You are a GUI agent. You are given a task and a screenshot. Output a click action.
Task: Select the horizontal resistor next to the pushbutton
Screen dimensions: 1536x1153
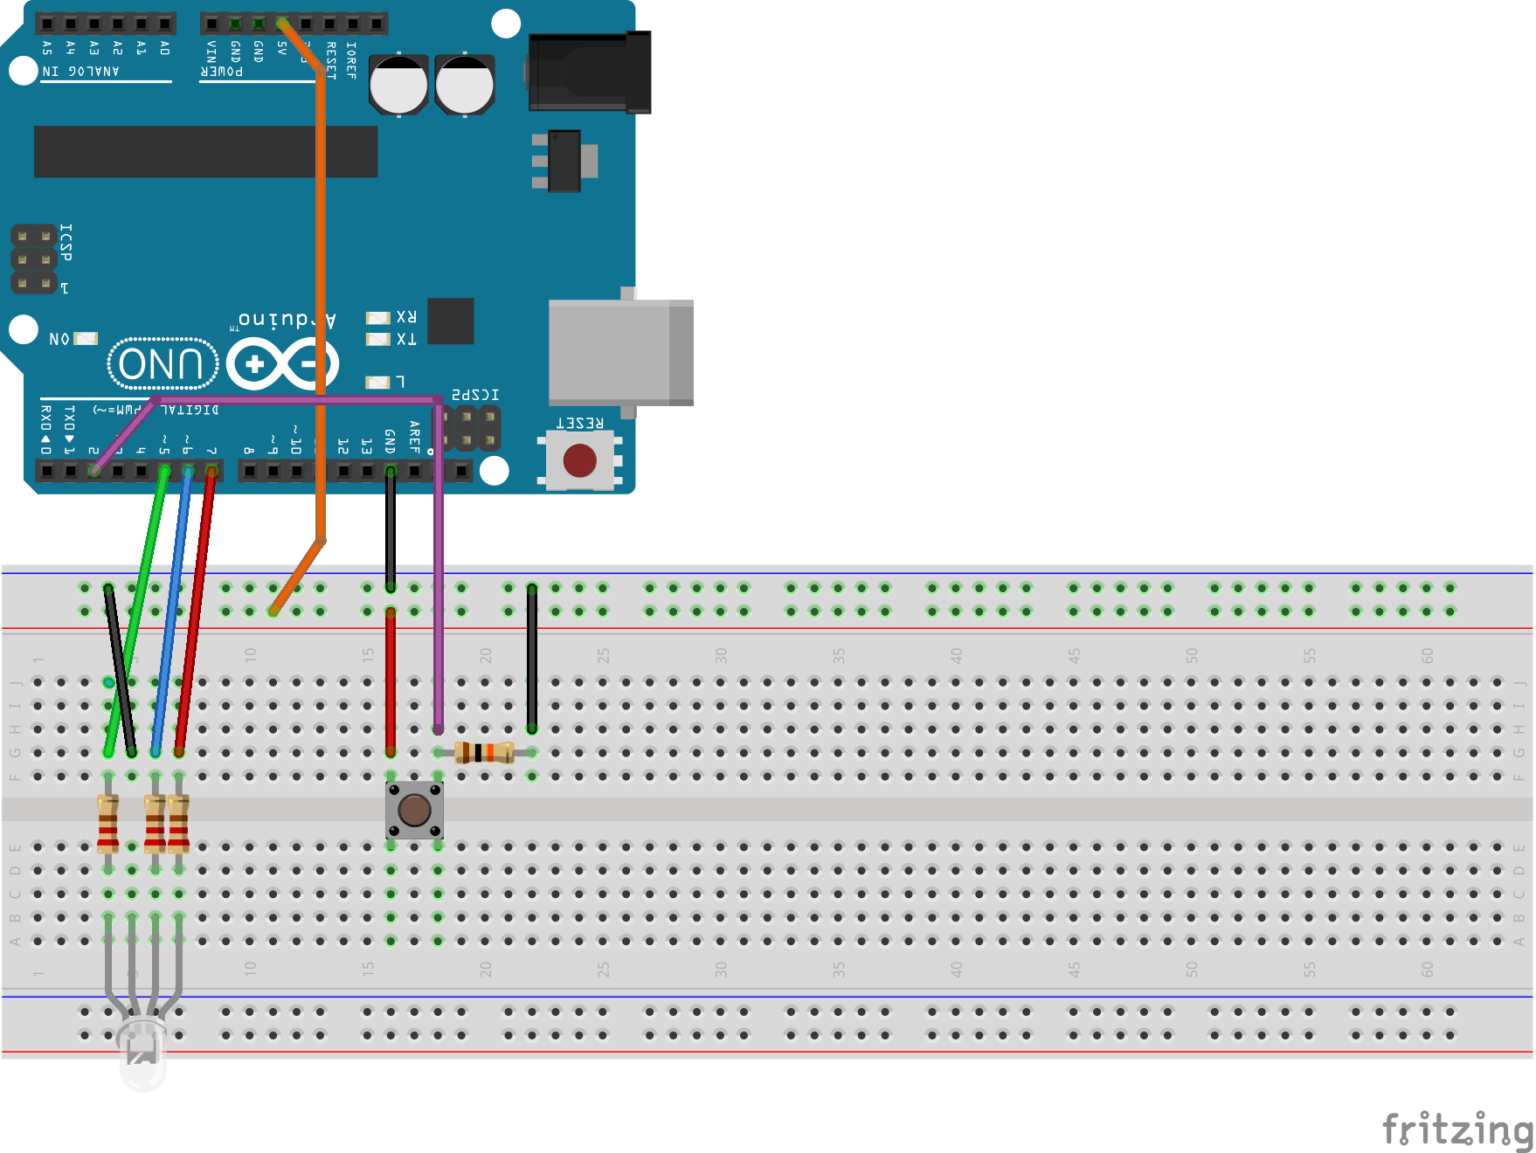click(x=485, y=753)
